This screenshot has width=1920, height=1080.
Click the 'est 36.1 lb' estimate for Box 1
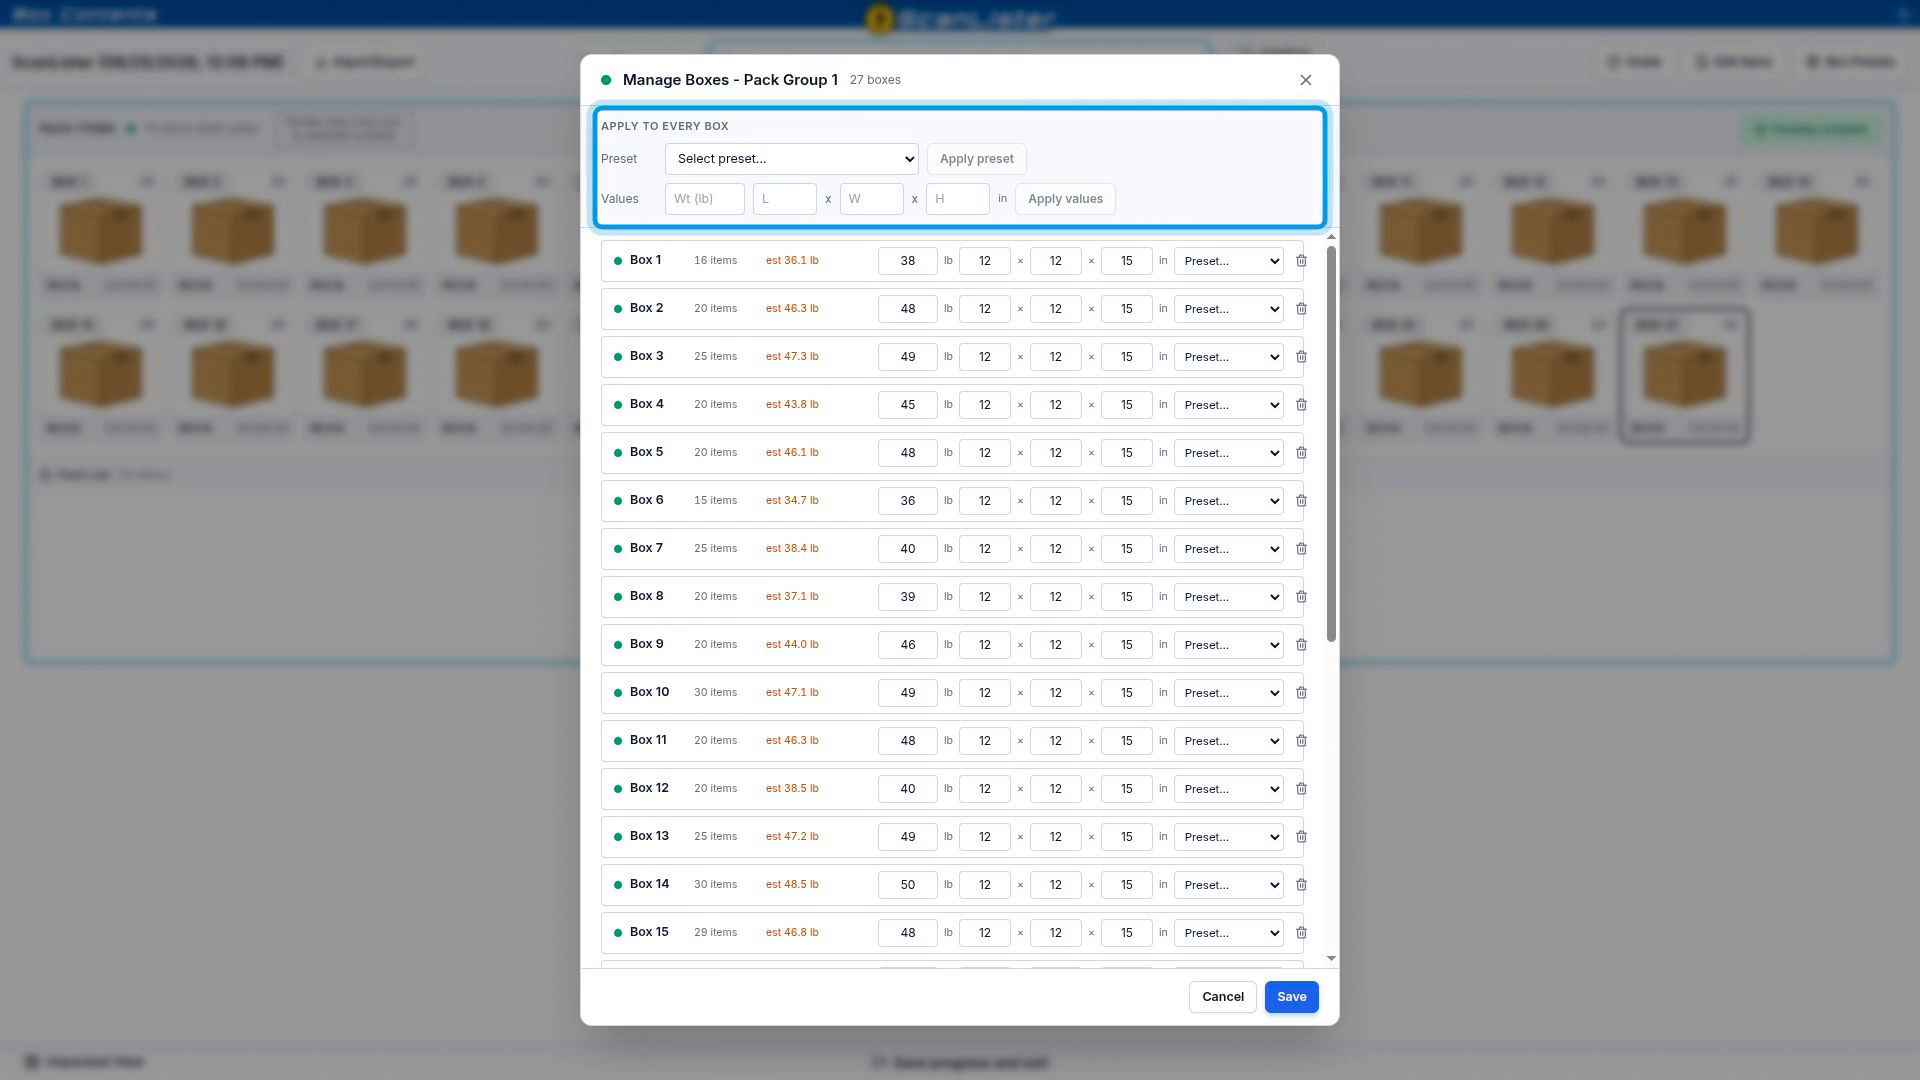tap(792, 261)
